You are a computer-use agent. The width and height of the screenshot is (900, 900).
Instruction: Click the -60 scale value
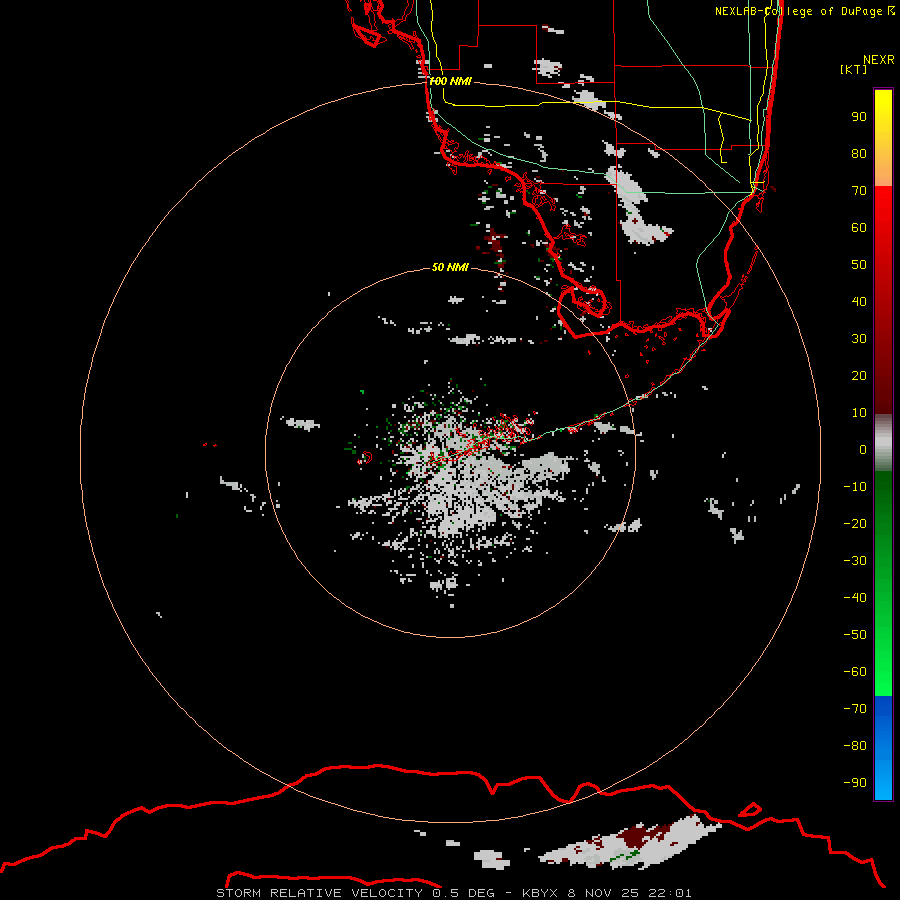point(855,672)
